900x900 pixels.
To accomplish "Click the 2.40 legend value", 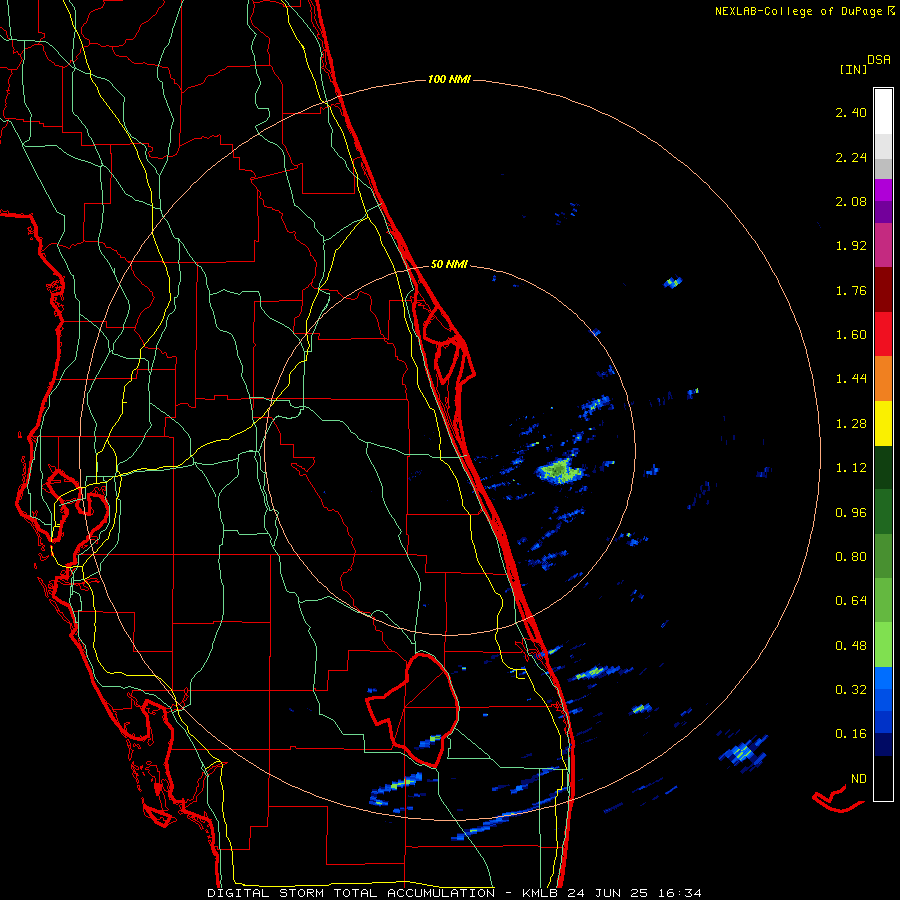I will [x=851, y=112].
